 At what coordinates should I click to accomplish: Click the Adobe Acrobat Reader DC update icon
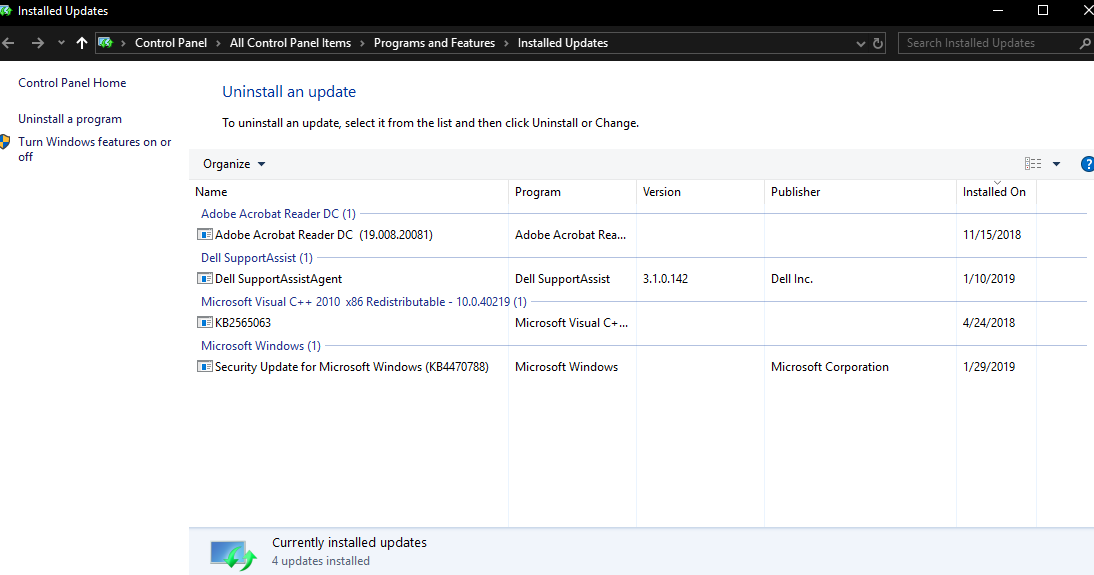tap(205, 235)
